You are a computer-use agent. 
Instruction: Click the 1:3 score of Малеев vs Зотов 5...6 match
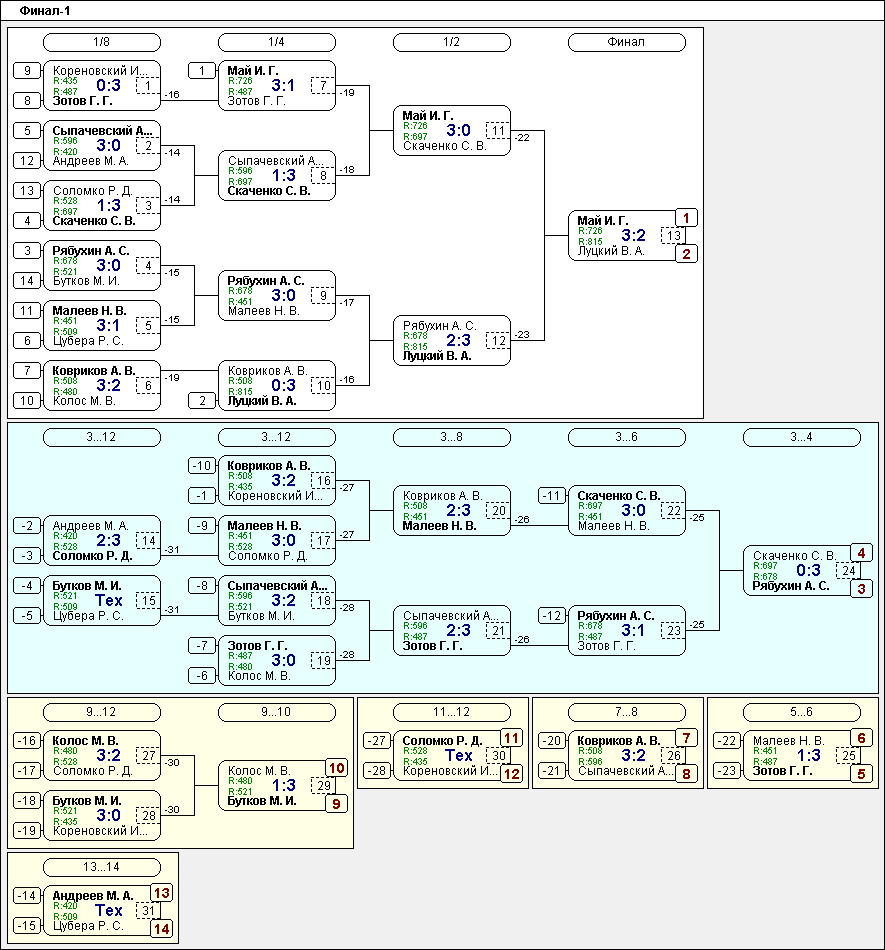coord(808,756)
